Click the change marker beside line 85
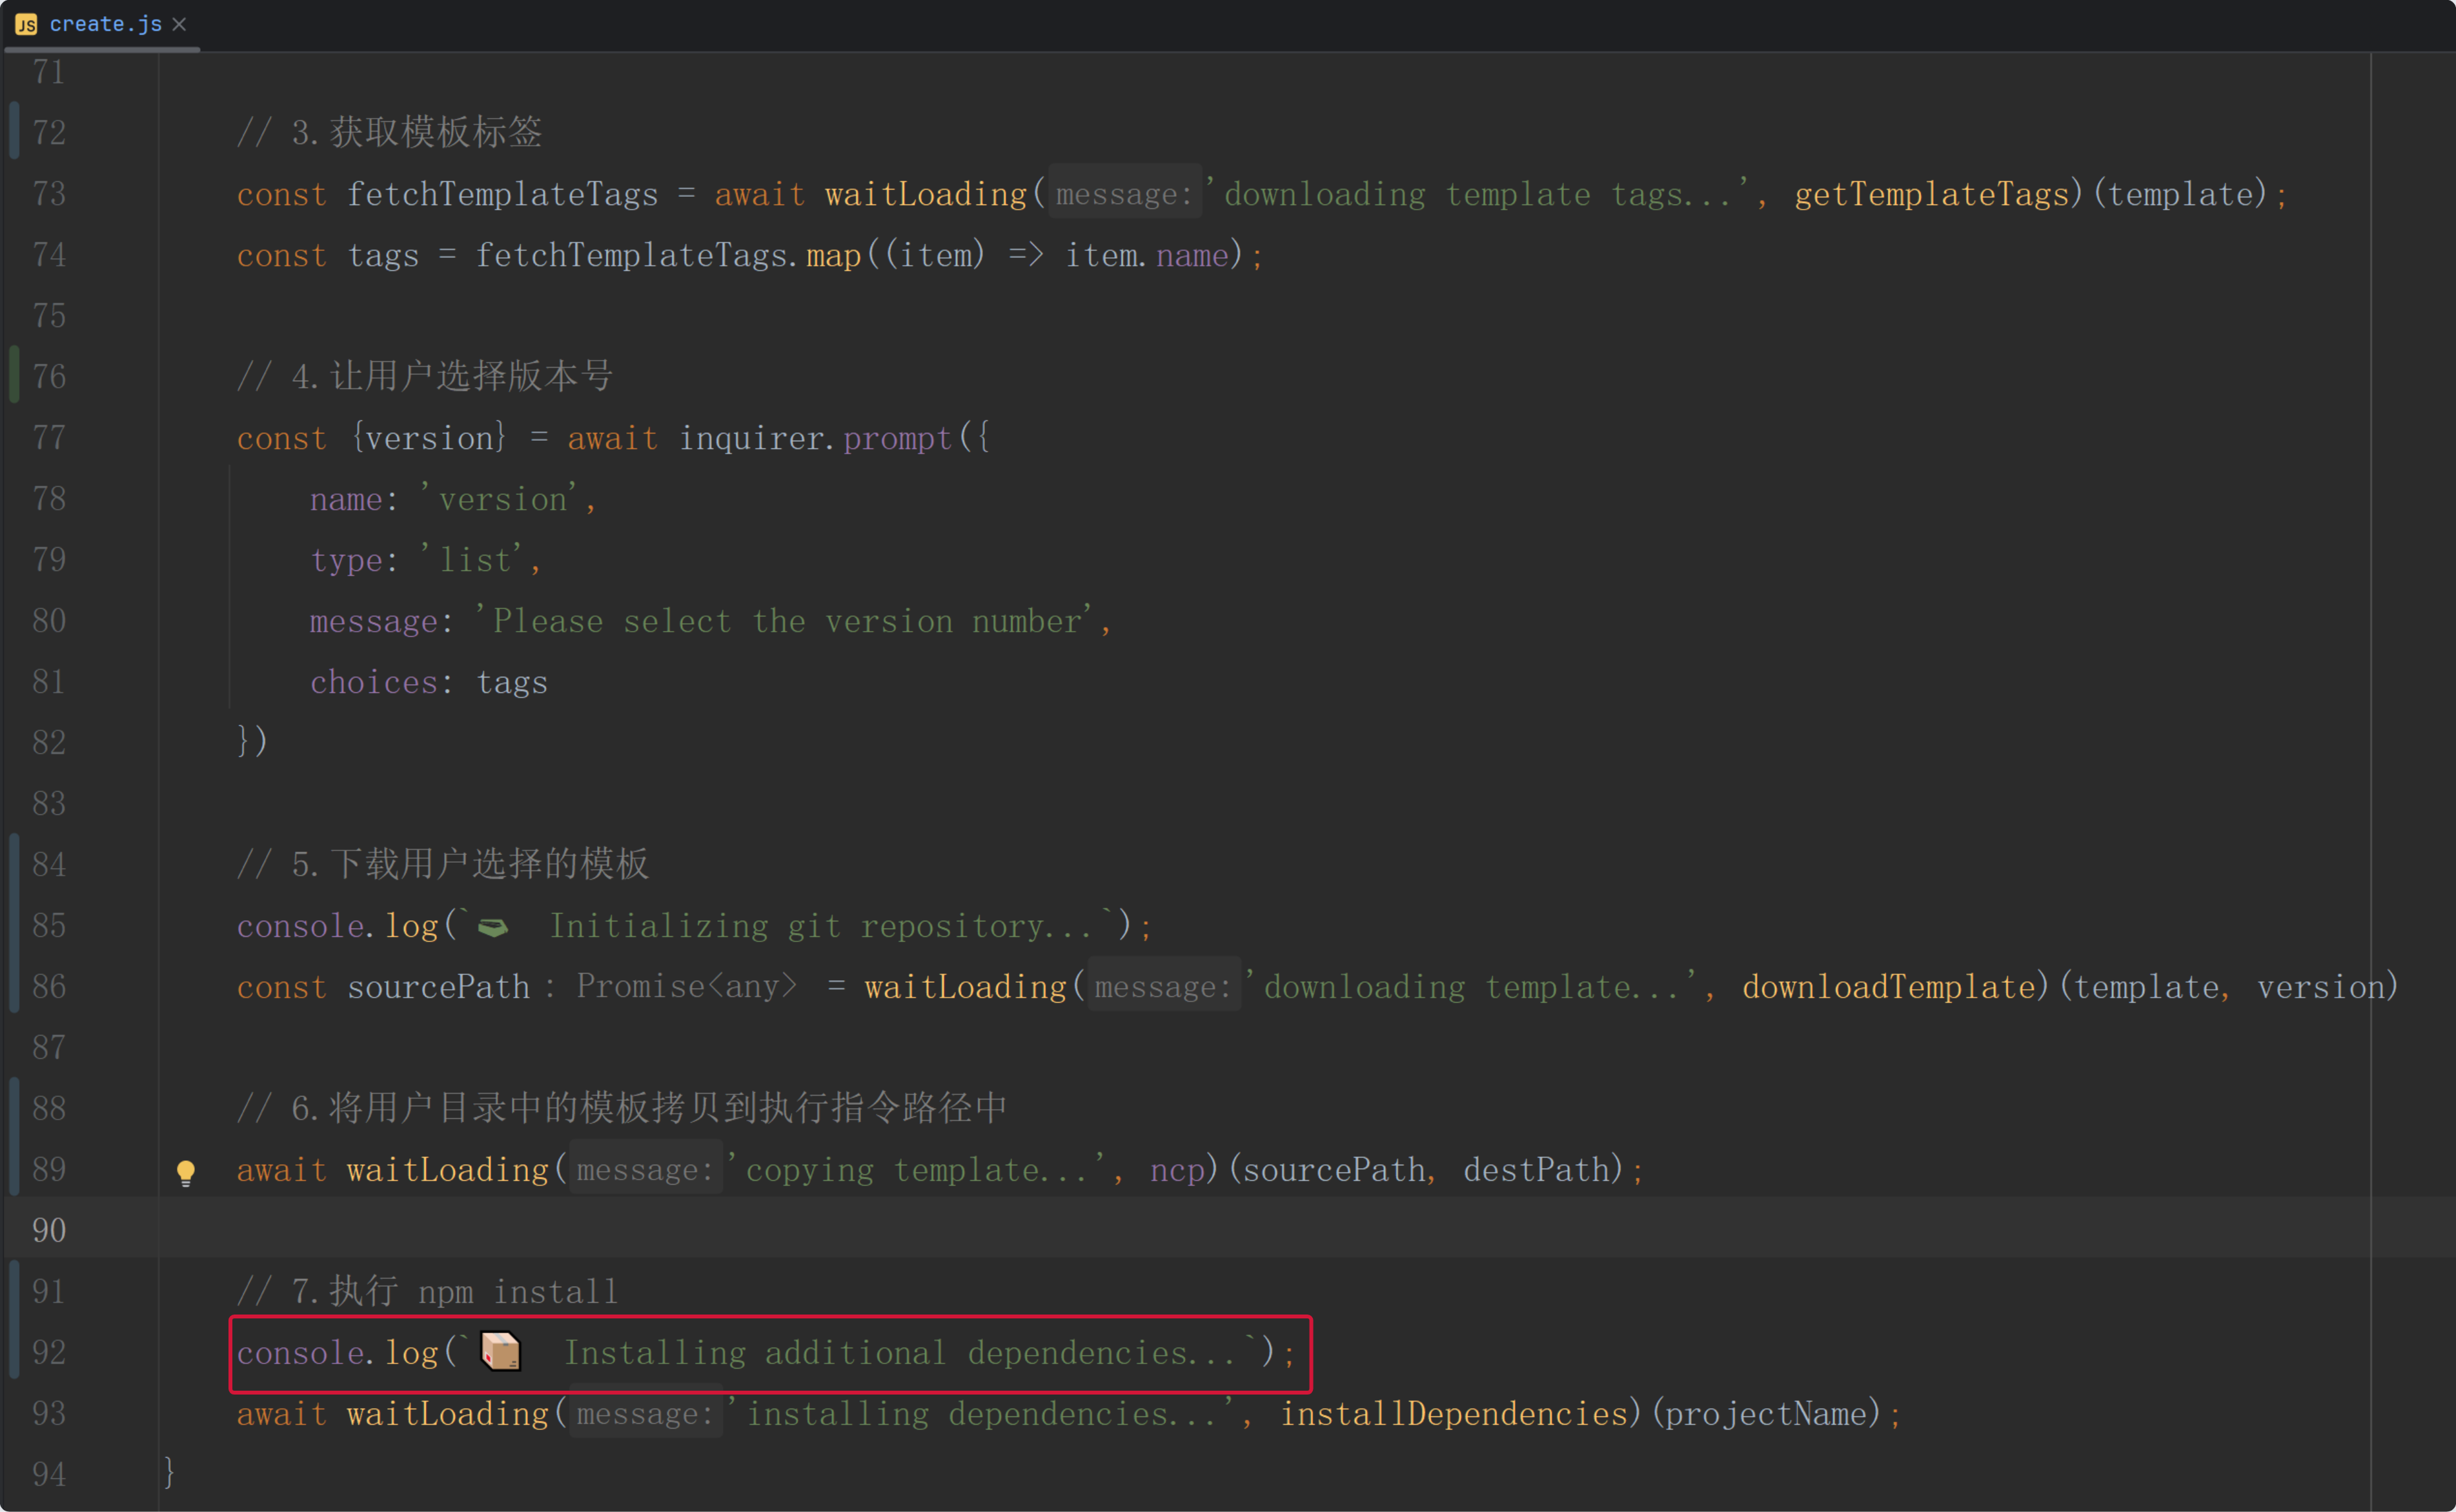This screenshot has height=1512, width=2456. (x=14, y=925)
